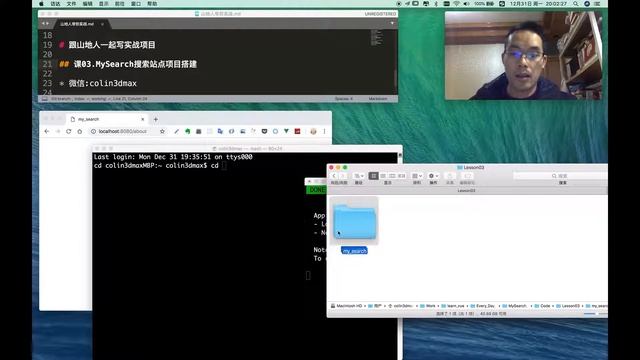Open the 帮助 menu in menu bar

coord(152,4)
